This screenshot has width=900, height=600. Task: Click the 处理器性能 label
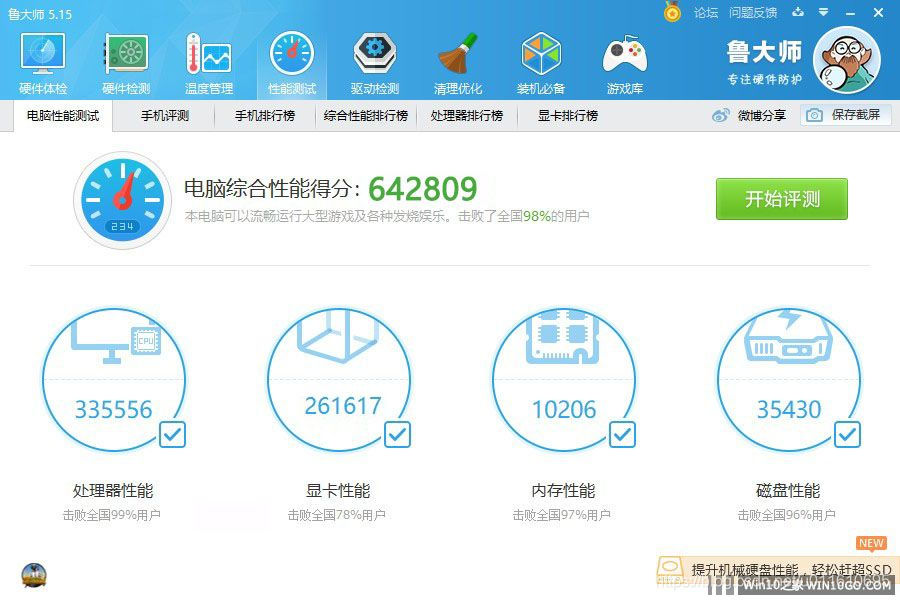pos(113,491)
